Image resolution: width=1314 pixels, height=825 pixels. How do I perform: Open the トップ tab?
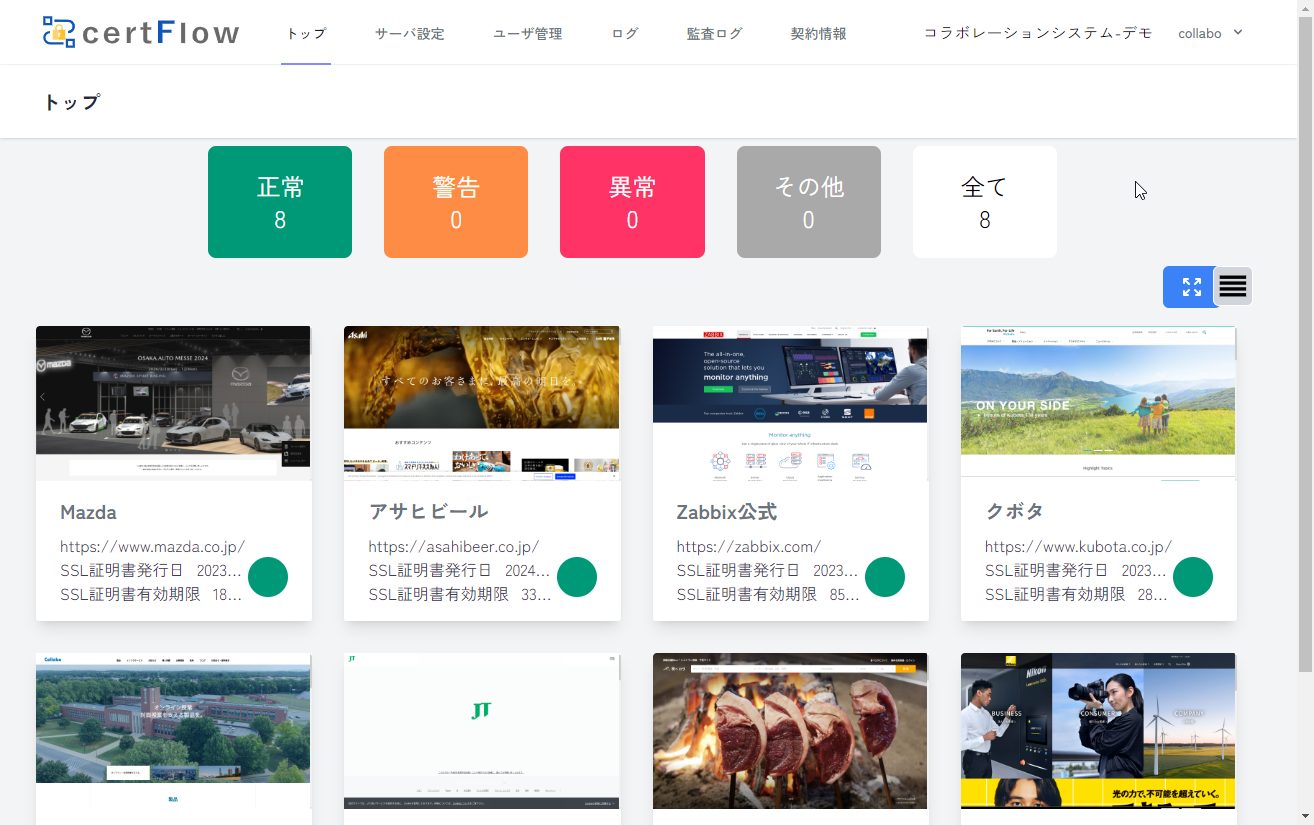pyautogui.click(x=306, y=33)
